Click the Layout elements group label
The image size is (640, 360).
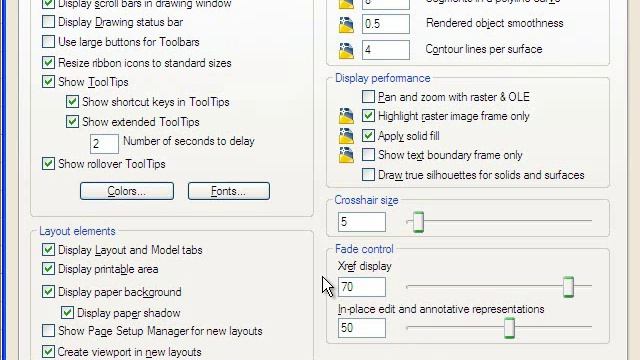(x=78, y=231)
